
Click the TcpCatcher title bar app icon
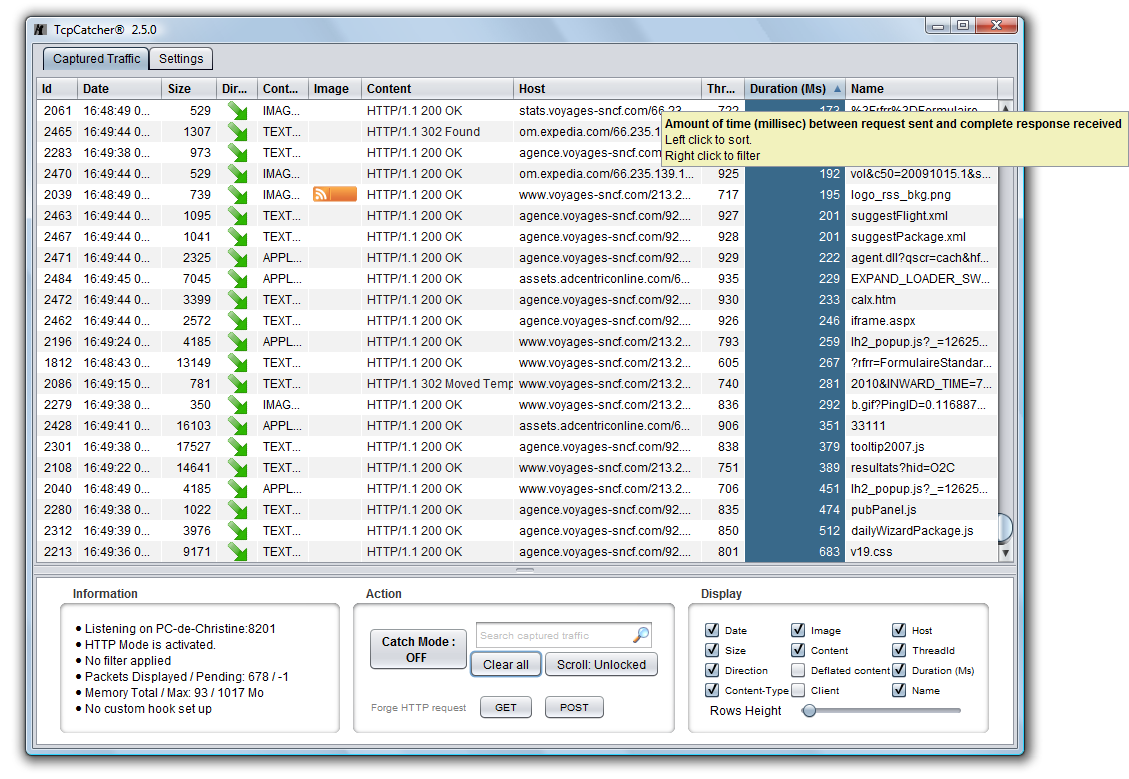pyautogui.click(x=40, y=29)
